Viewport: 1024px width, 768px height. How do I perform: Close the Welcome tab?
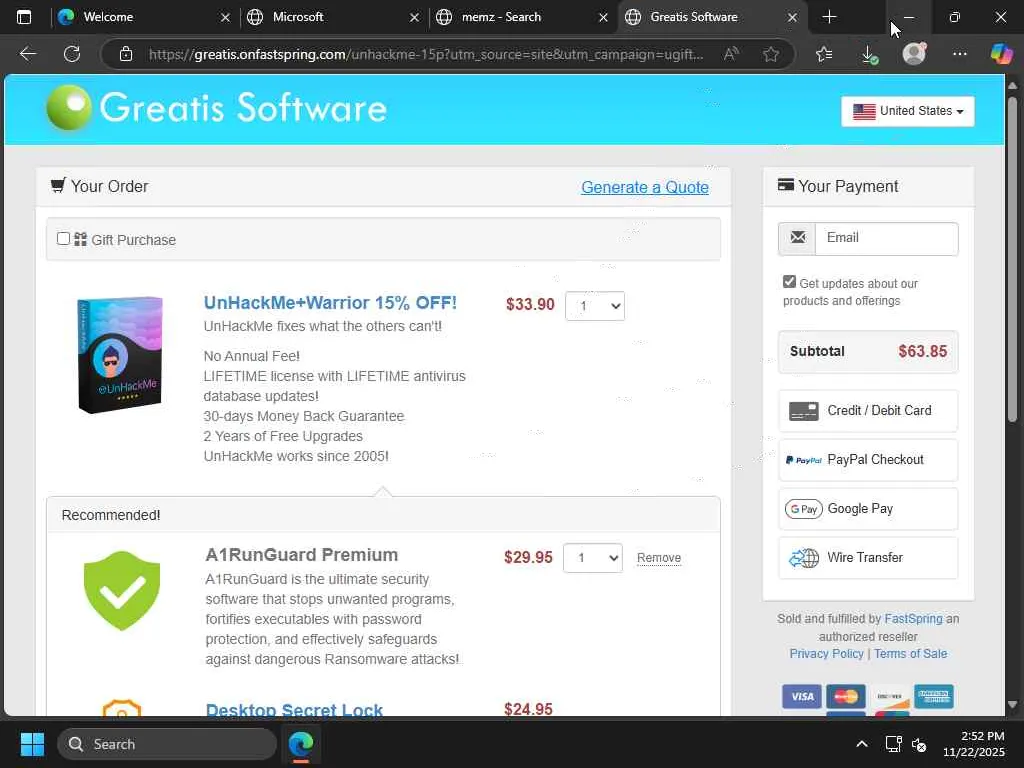[225, 18]
